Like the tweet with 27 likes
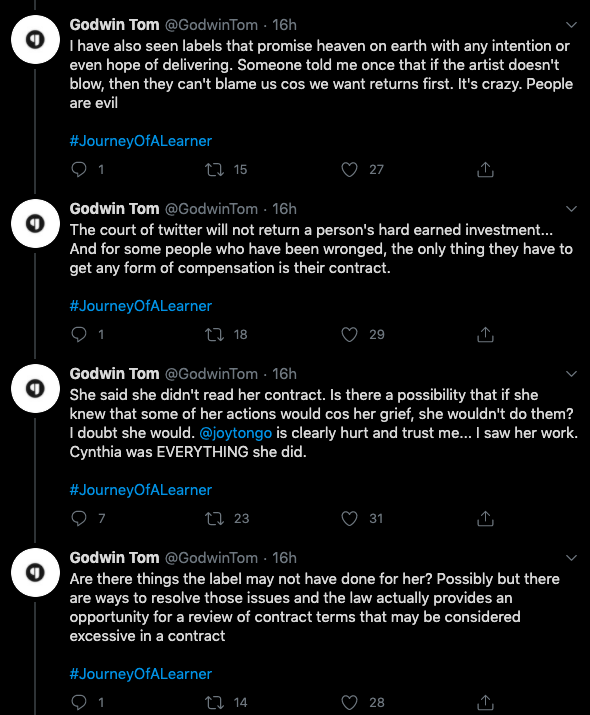Screen dimensions: 590x715 coord(349,170)
